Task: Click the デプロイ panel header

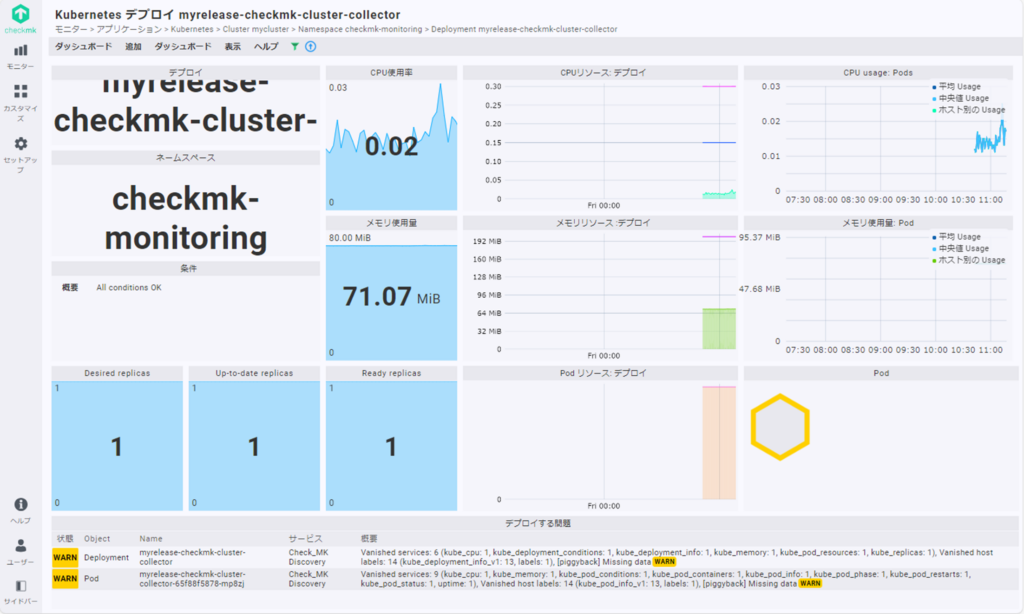Action: click(x=185, y=73)
